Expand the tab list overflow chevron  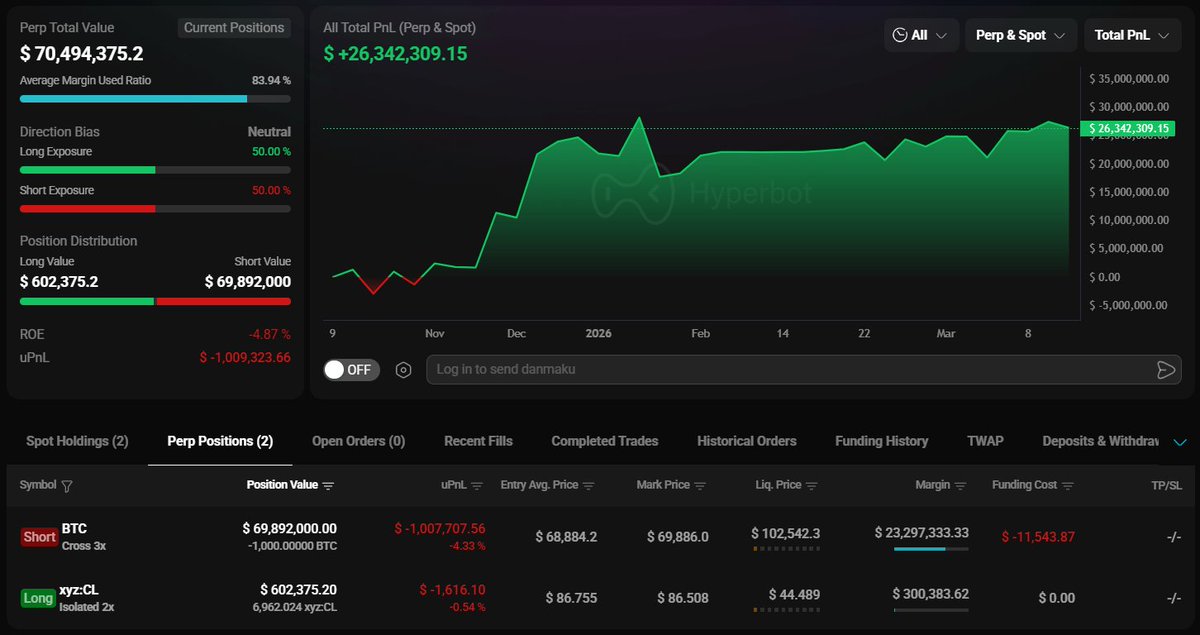tap(1180, 442)
